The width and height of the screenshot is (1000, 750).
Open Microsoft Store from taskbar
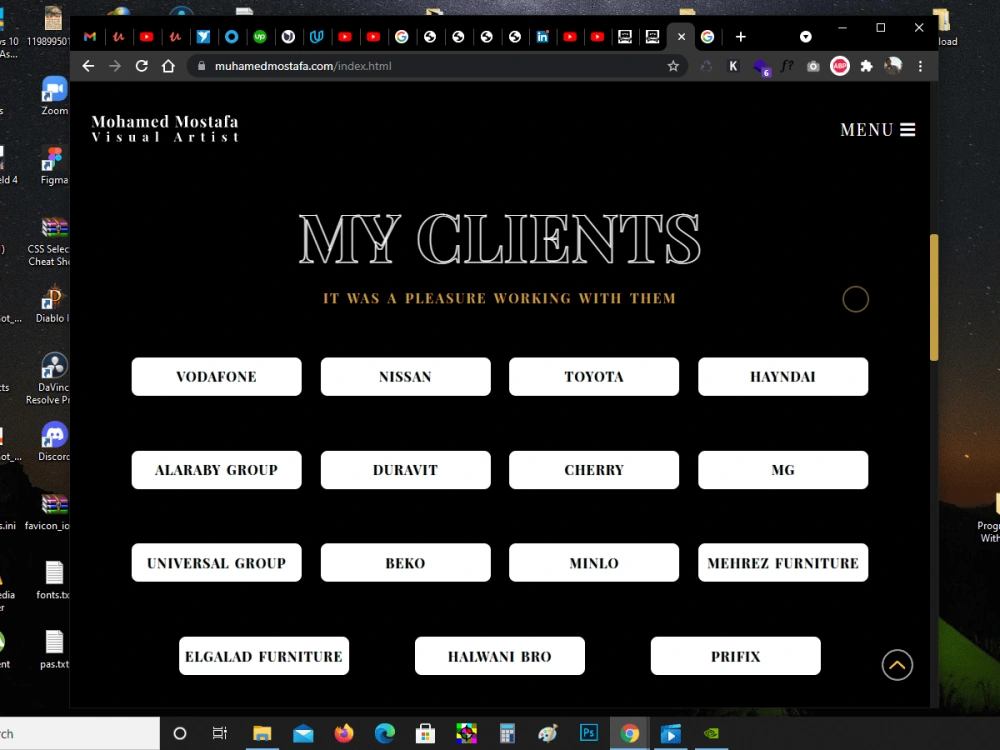pos(425,733)
